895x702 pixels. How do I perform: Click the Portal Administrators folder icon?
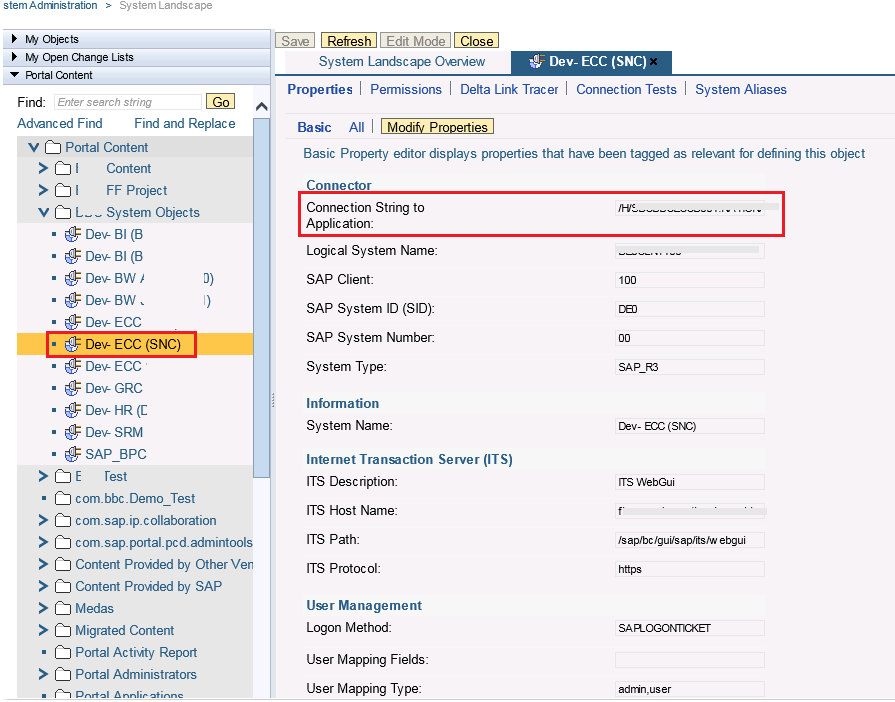(x=64, y=674)
